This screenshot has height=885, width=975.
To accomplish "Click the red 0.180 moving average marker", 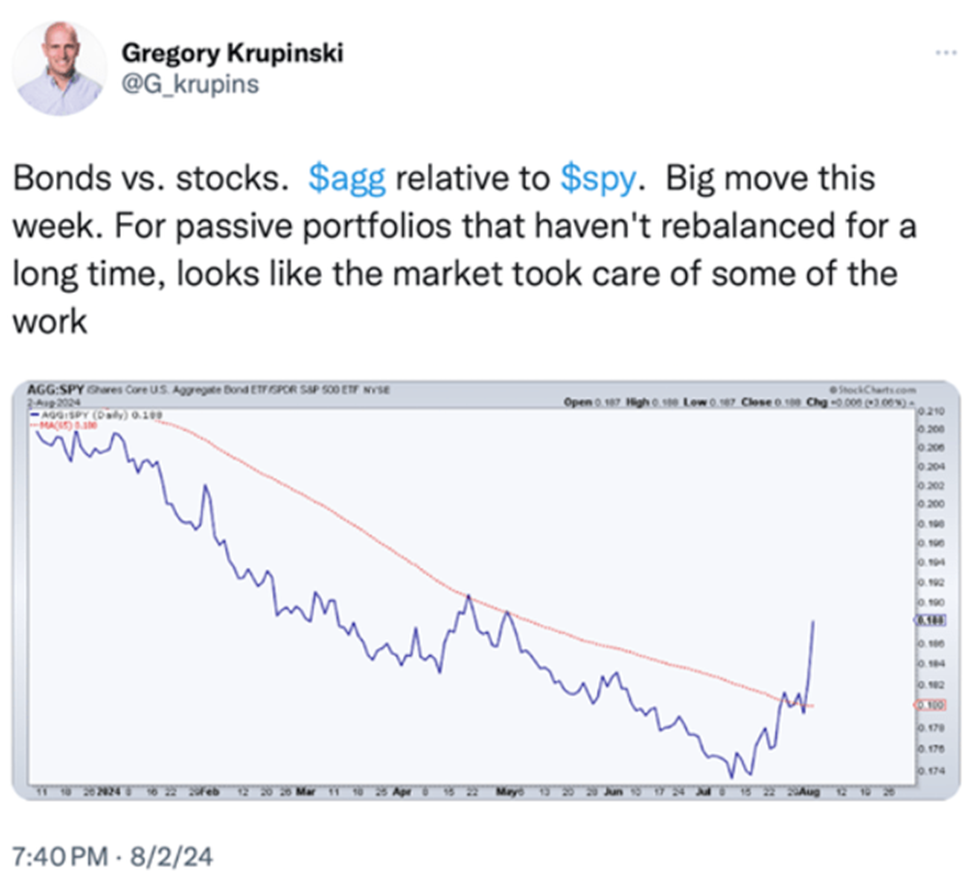I will pyautogui.click(x=931, y=705).
